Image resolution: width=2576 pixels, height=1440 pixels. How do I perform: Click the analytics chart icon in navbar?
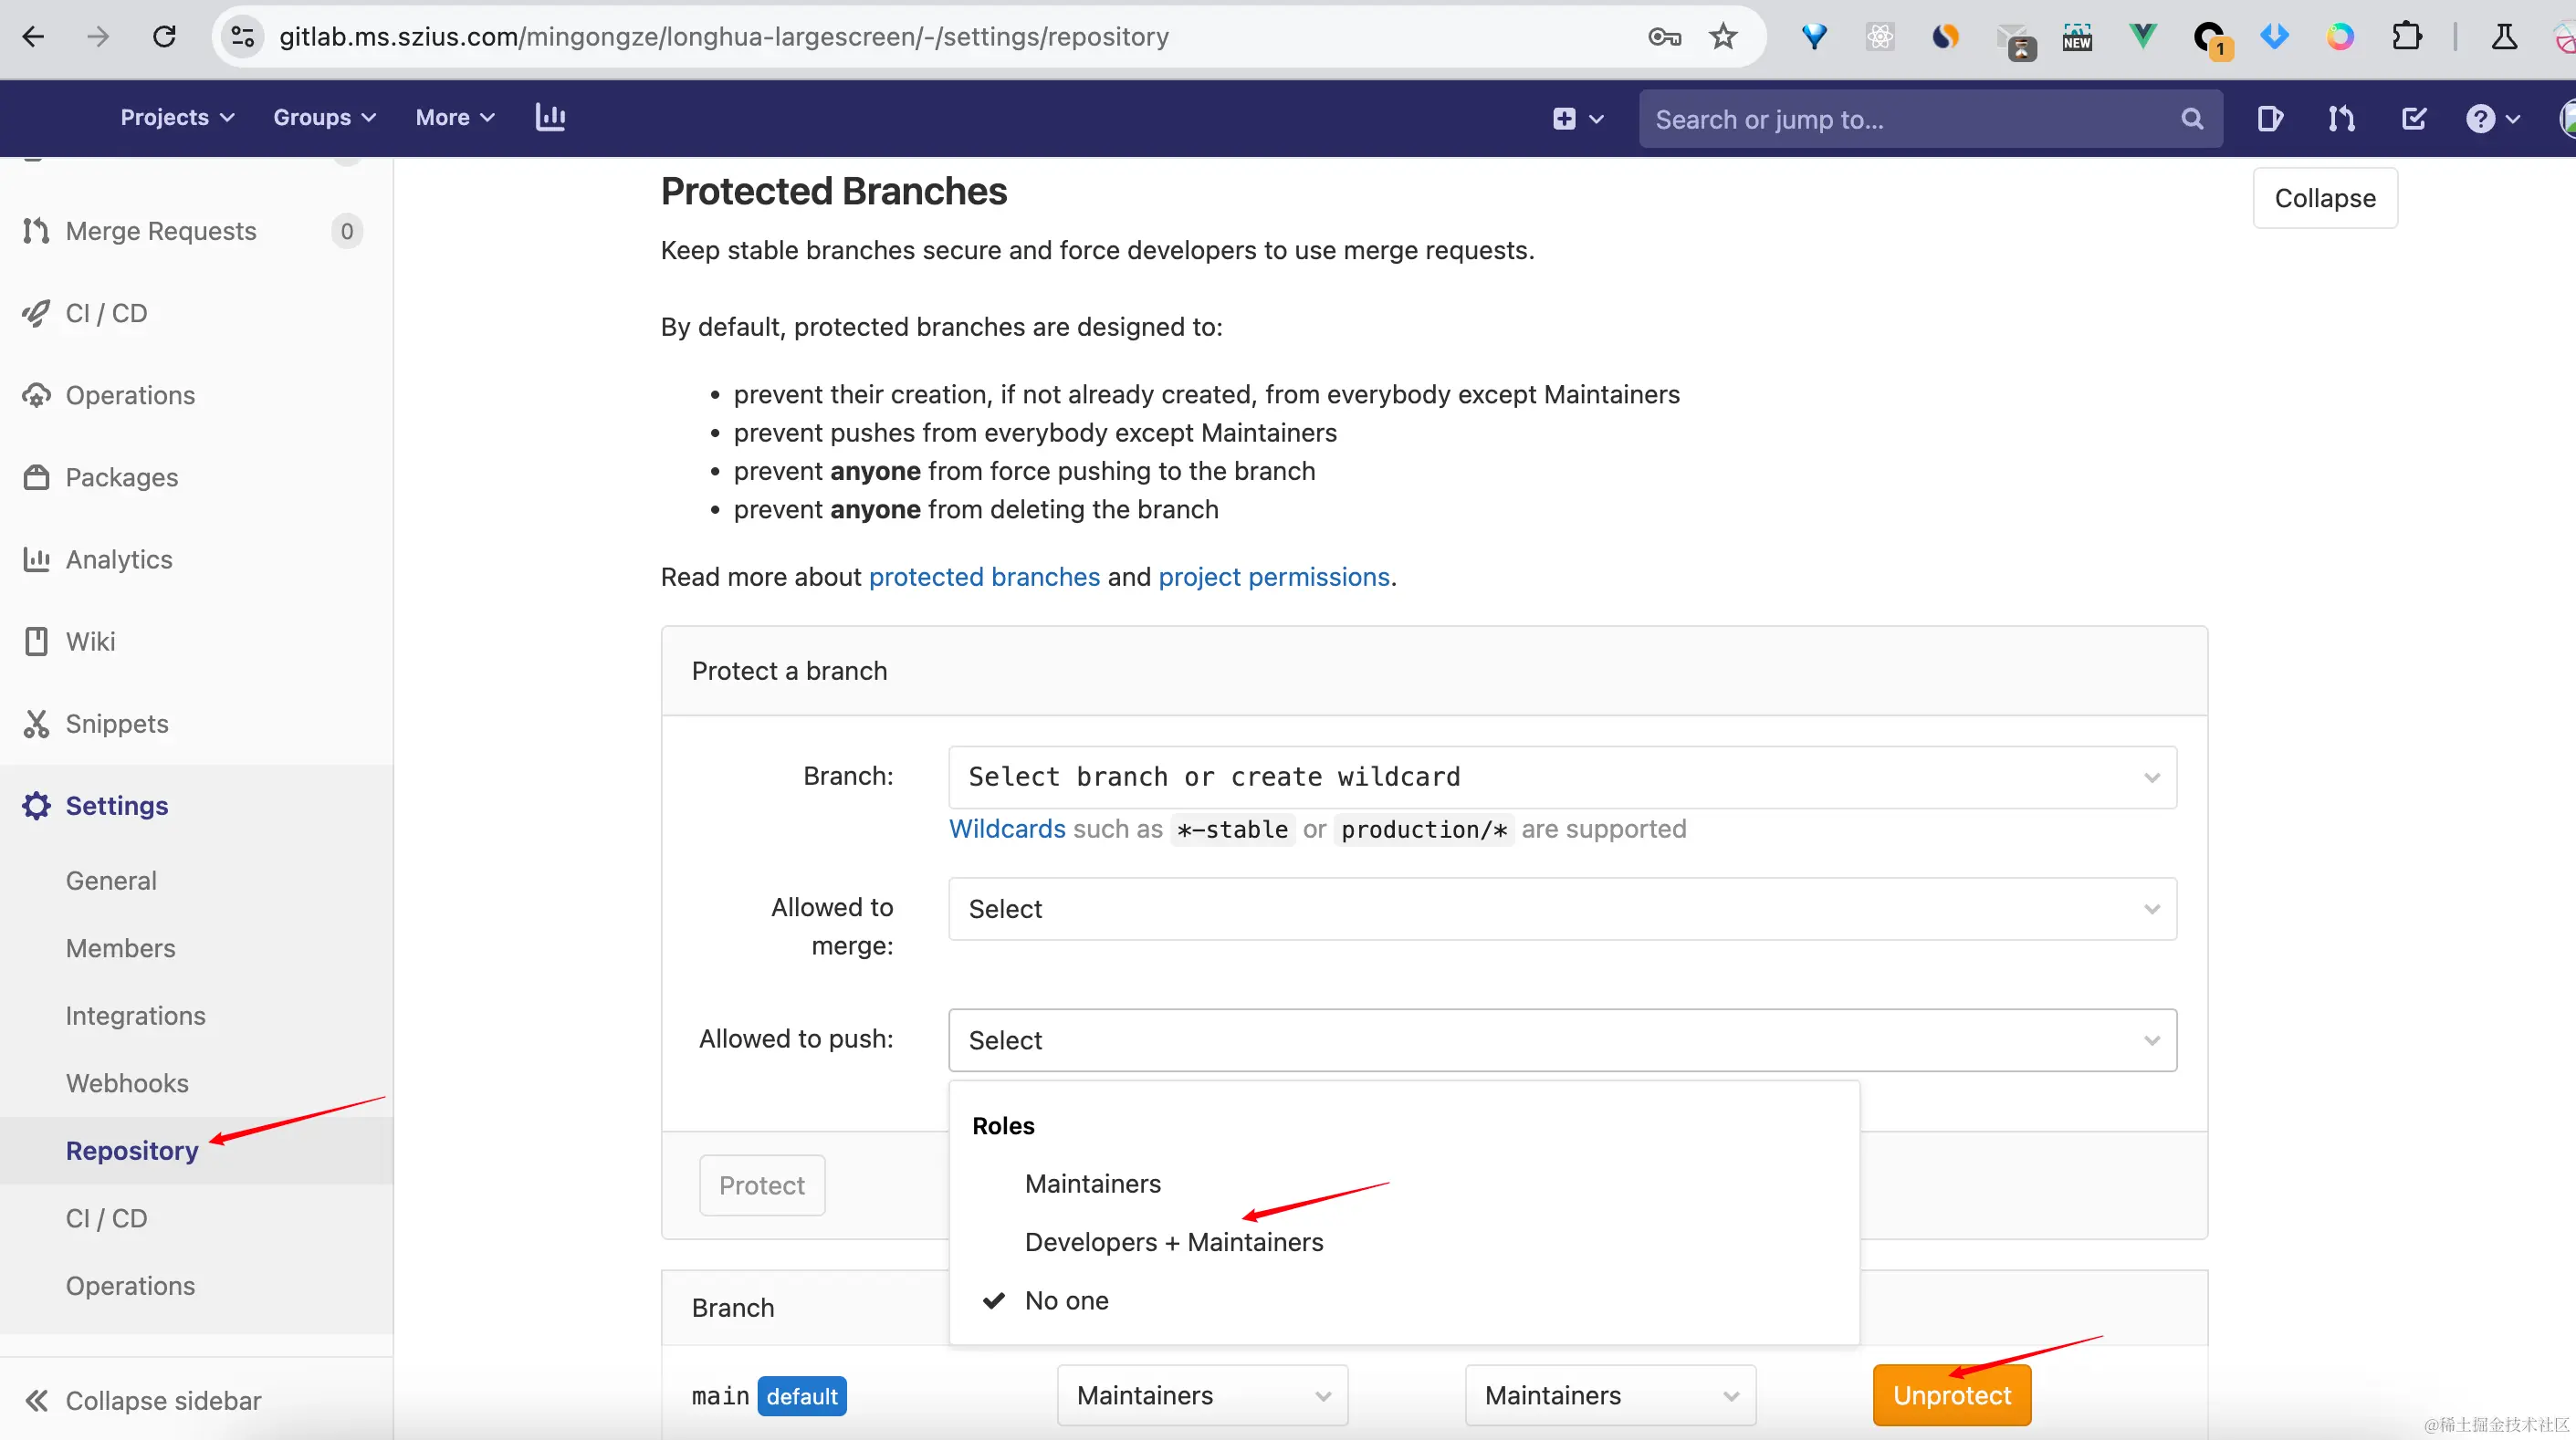point(550,118)
